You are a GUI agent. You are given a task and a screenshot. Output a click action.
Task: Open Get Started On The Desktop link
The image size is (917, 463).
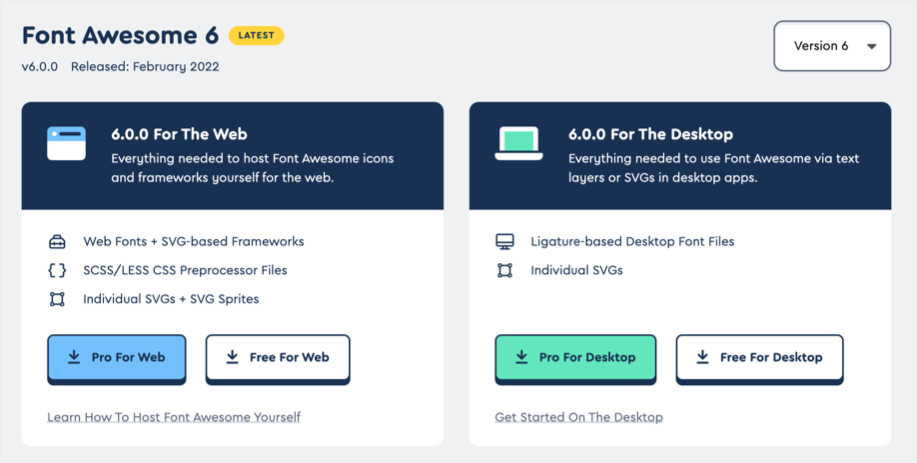[x=579, y=417]
